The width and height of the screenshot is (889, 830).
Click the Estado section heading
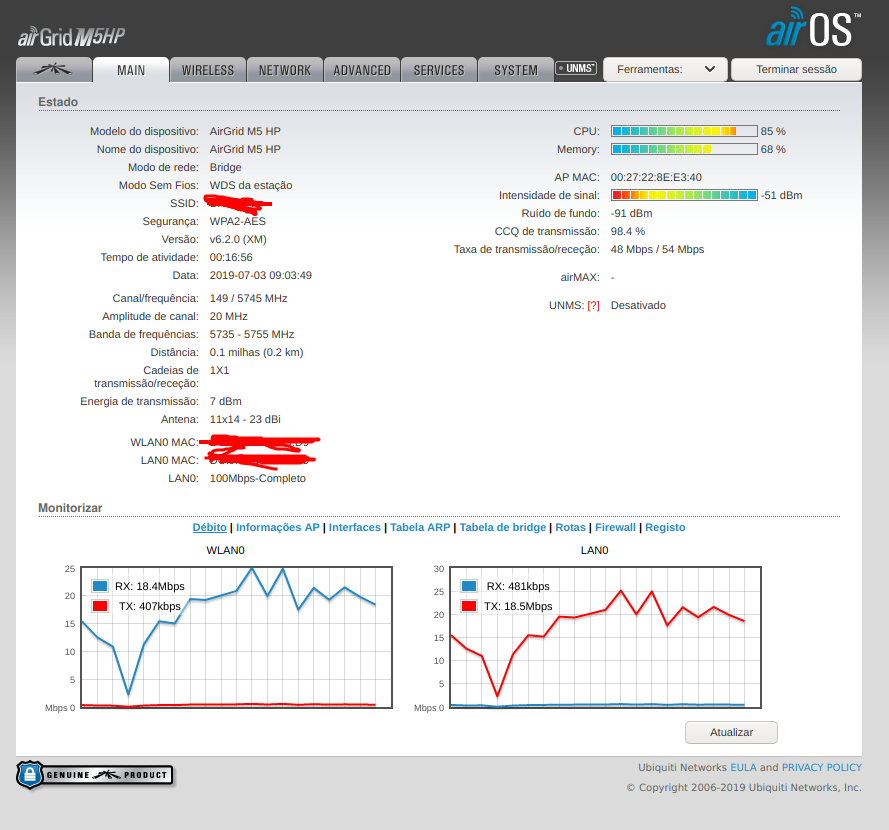tap(58, 102)
